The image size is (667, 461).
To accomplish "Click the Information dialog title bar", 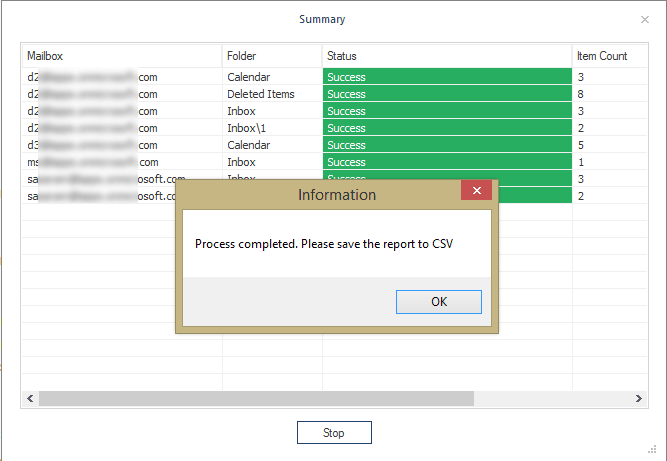I will click(320, 194).
